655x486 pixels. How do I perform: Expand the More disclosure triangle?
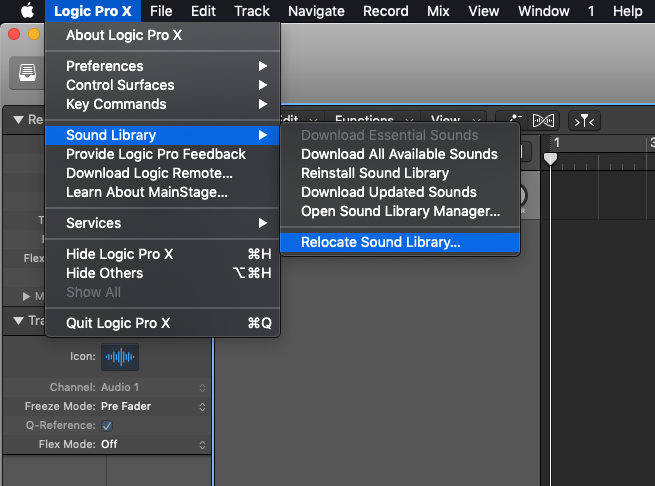[x=26, y=296]
